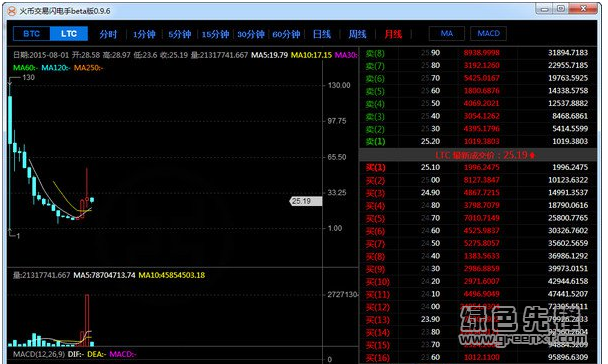Select the 15分钟 chart interval
The height and width of the screenshot is (364, 608).
[x=215, y=35]
